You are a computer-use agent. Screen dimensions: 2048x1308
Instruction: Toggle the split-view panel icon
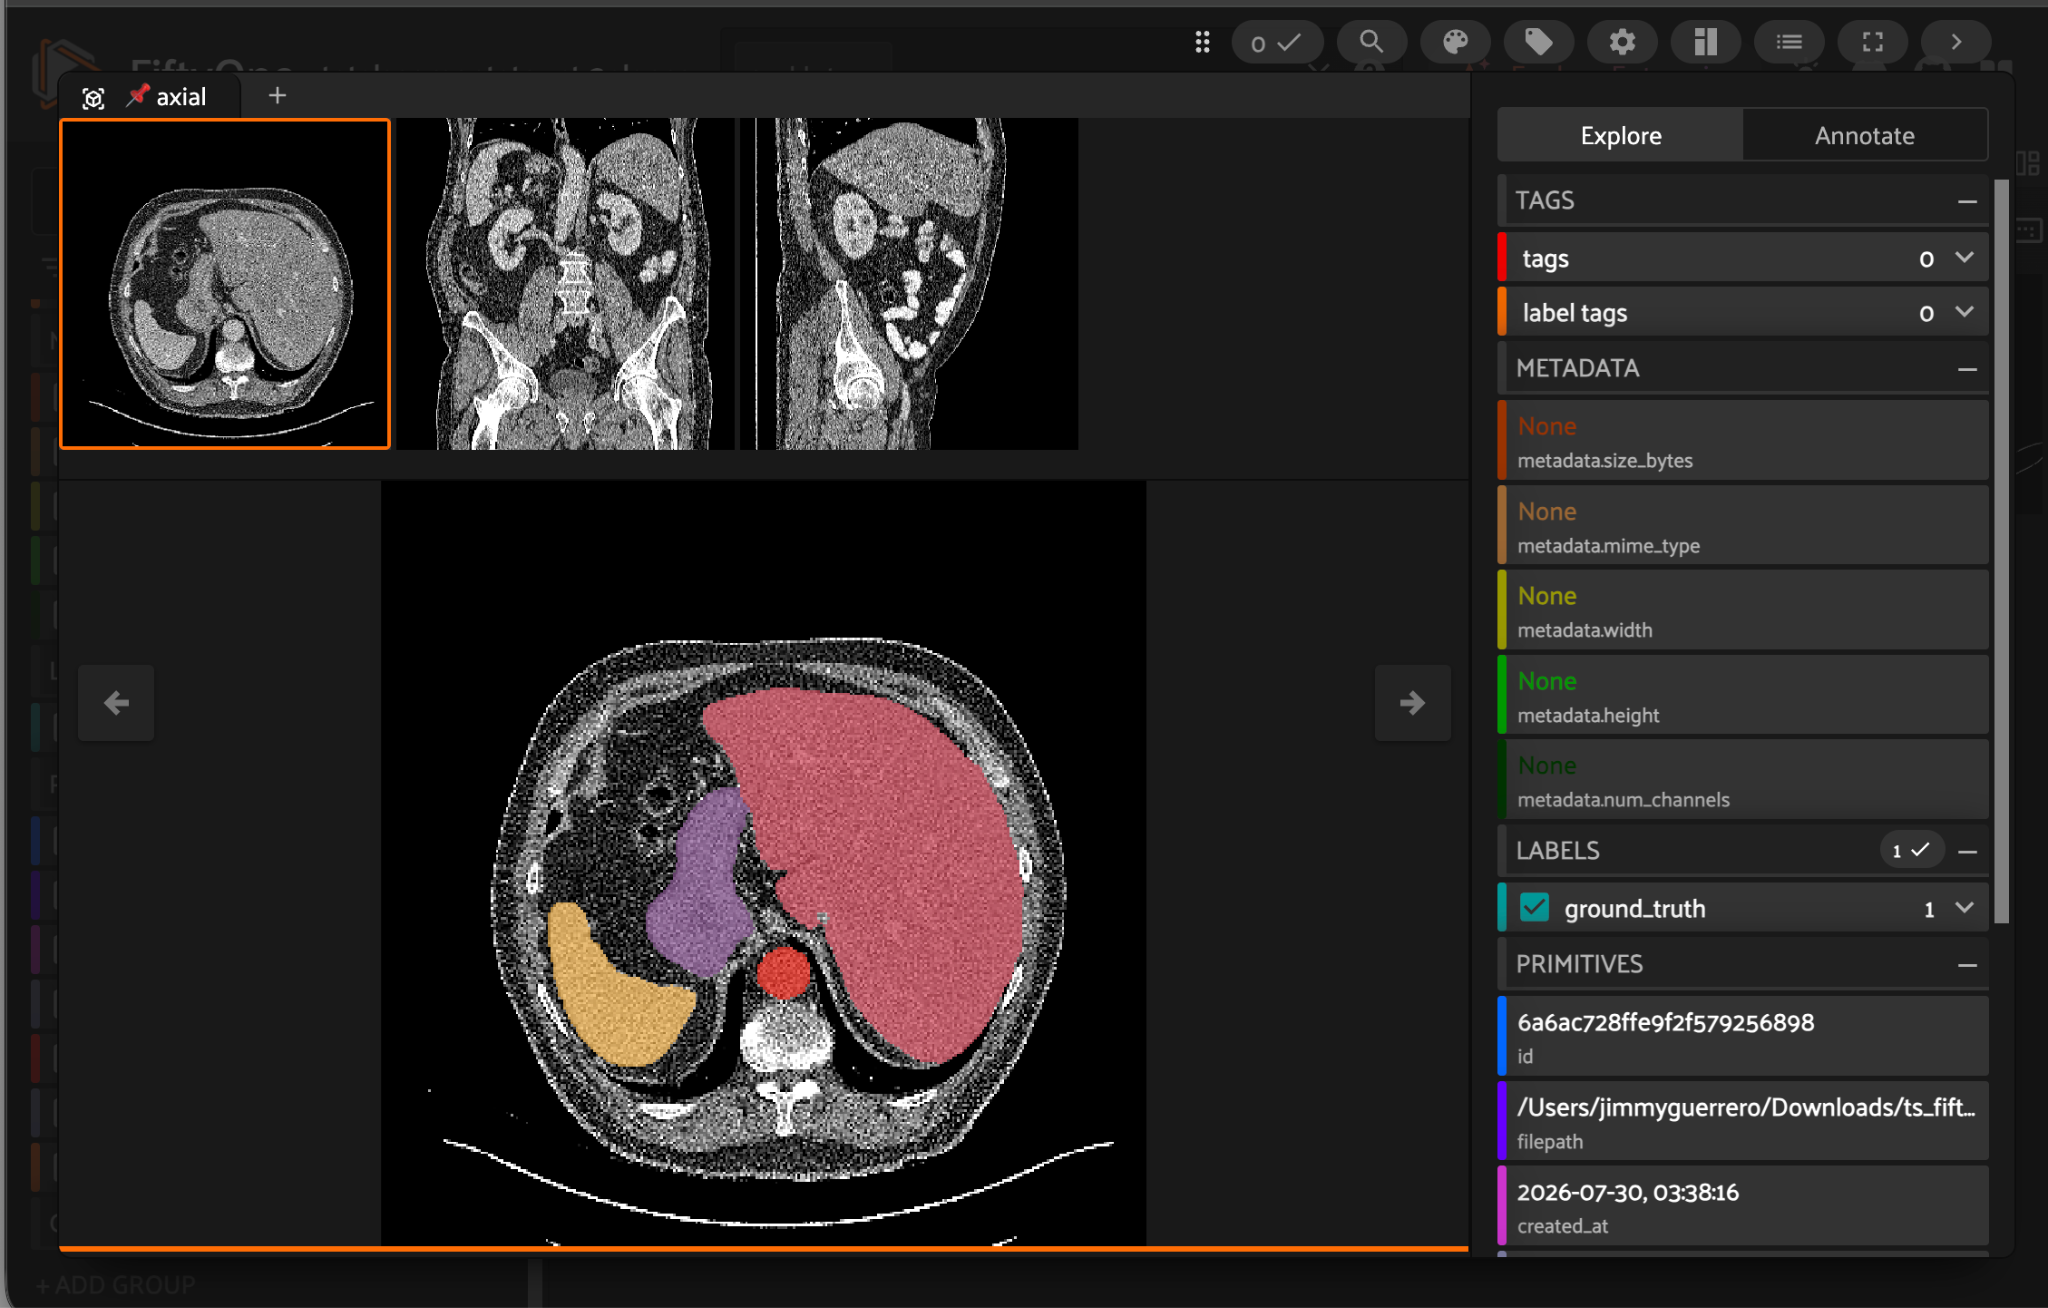click(1706, 42)
